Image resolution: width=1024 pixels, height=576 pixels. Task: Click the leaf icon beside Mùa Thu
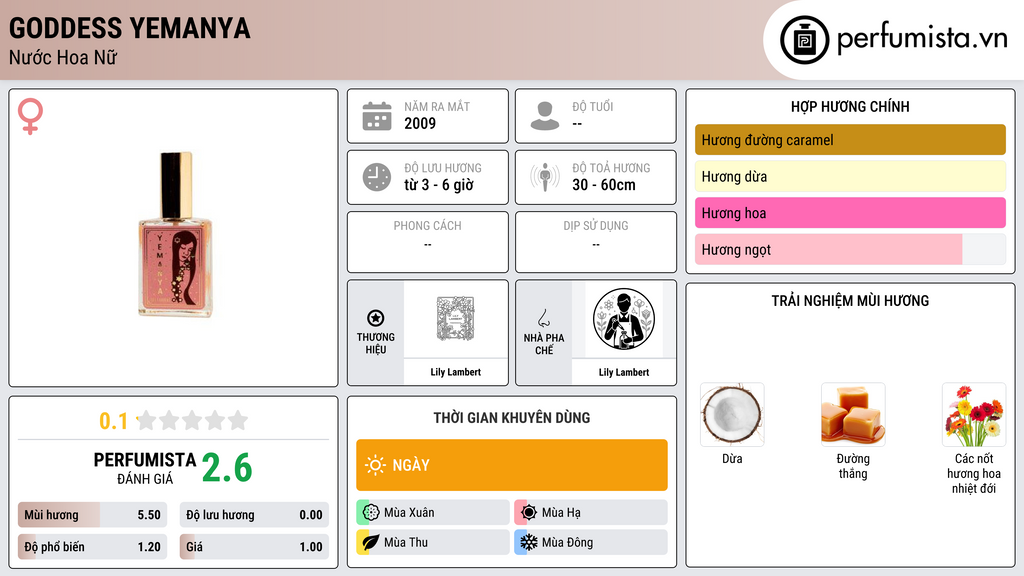coord(371,542)
